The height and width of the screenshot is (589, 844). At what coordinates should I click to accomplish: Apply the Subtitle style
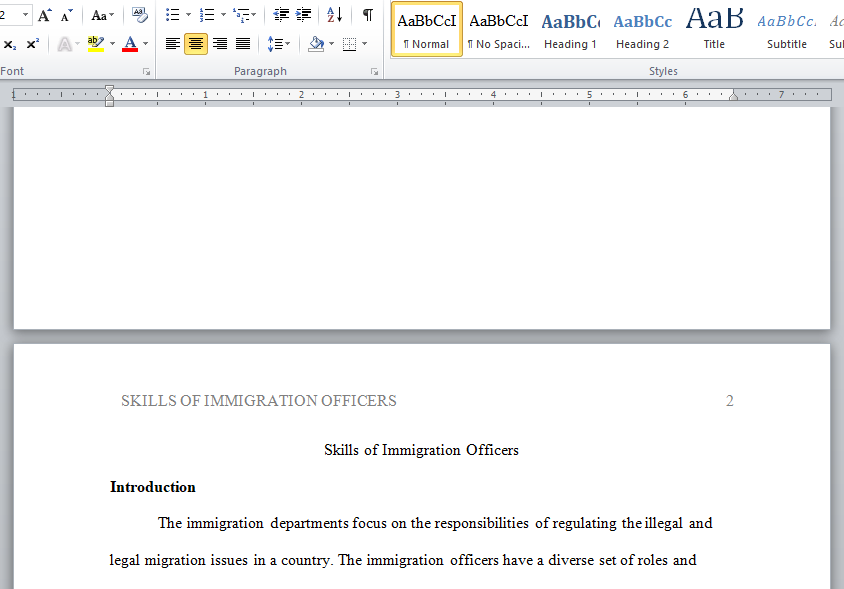point(786,29)
